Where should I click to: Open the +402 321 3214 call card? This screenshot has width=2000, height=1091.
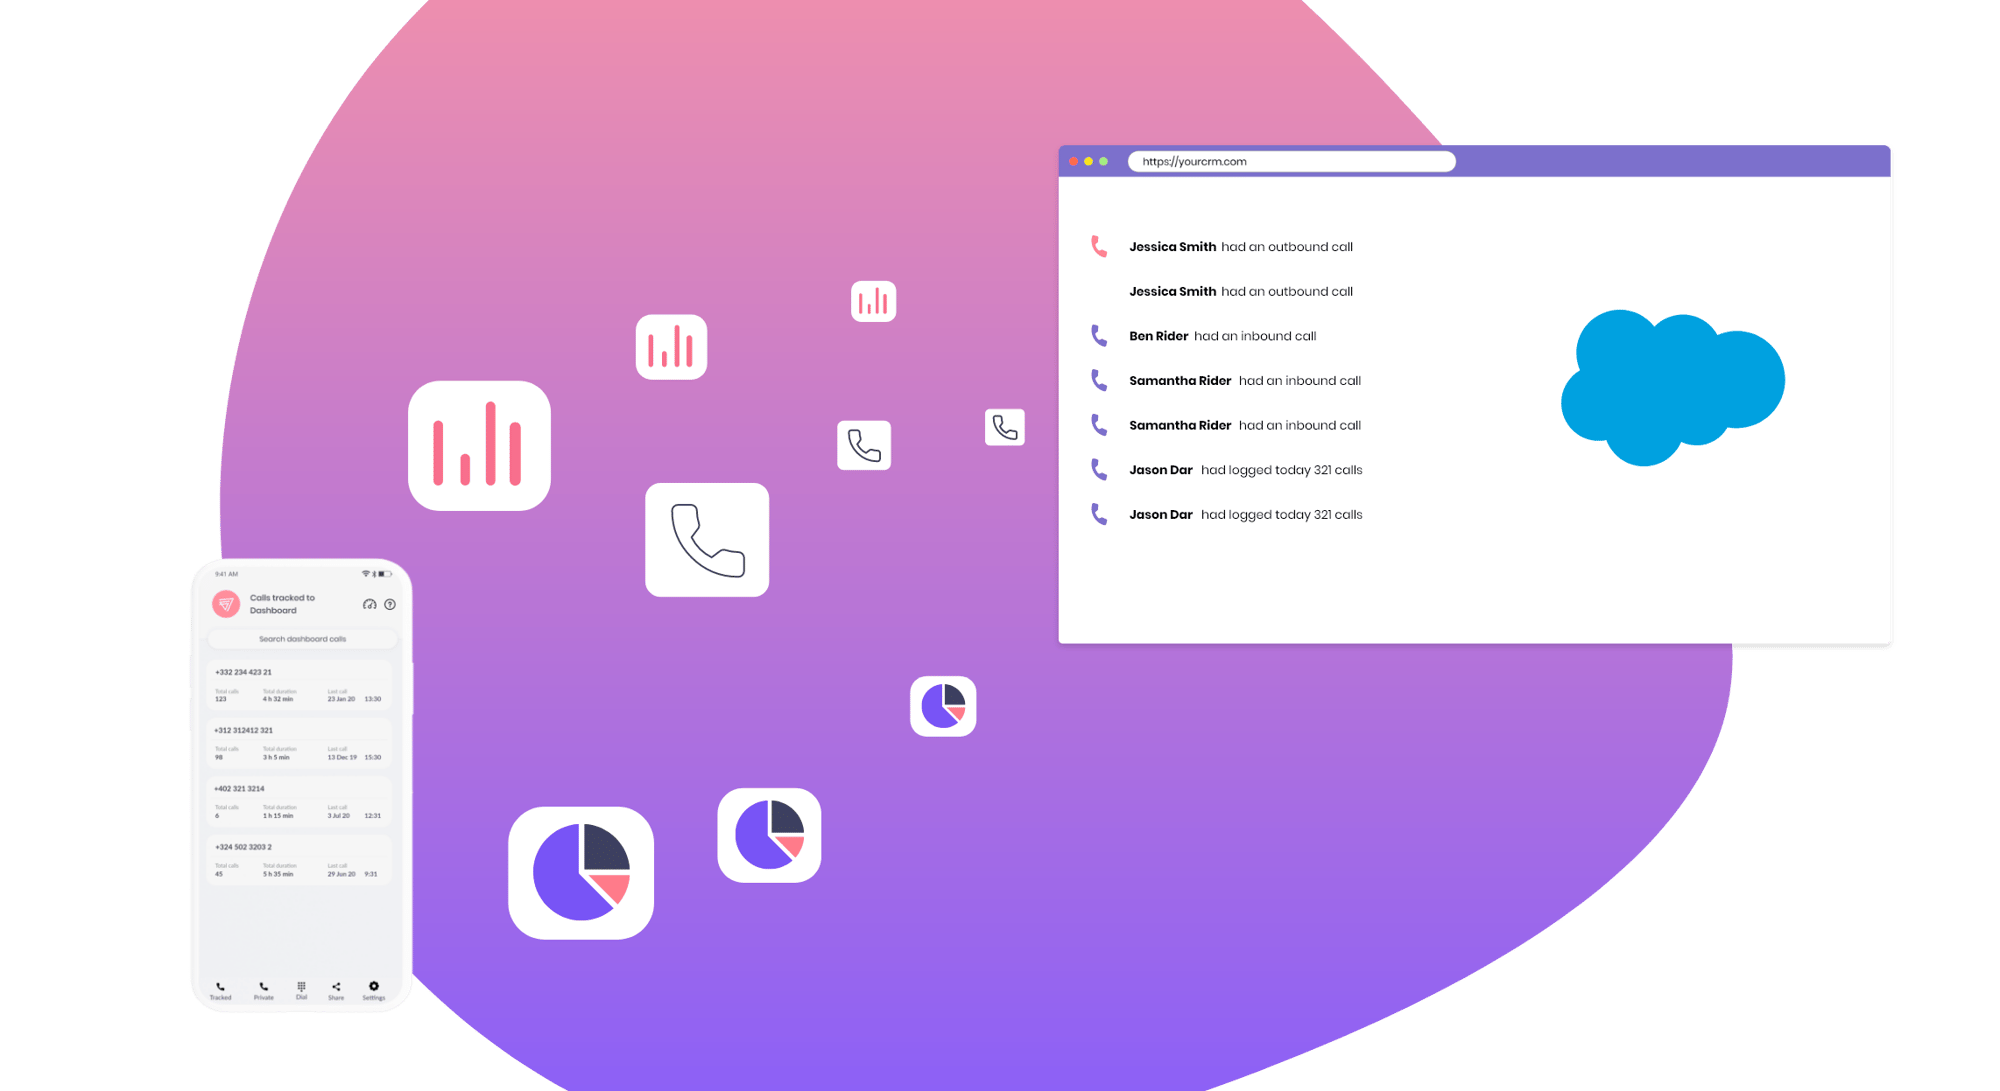[x=298, y=802]
